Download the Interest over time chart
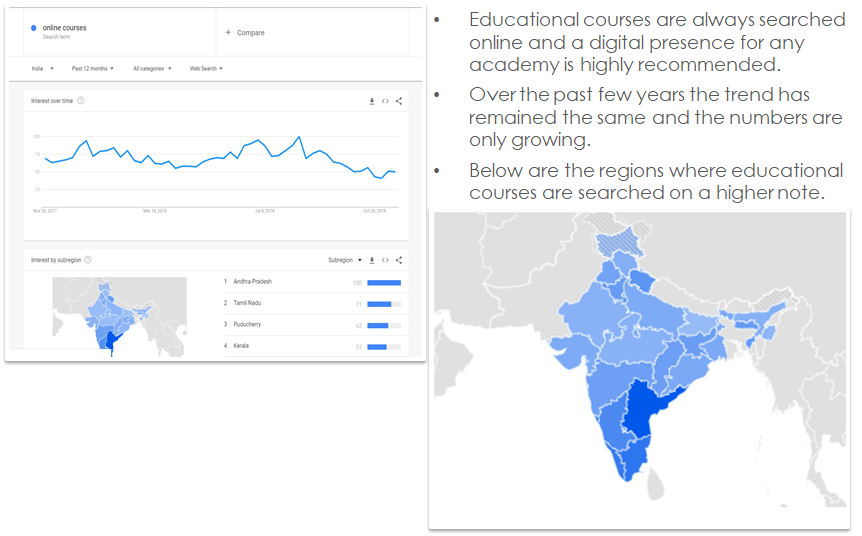This screenshot has height=536, width=862. 372,101
